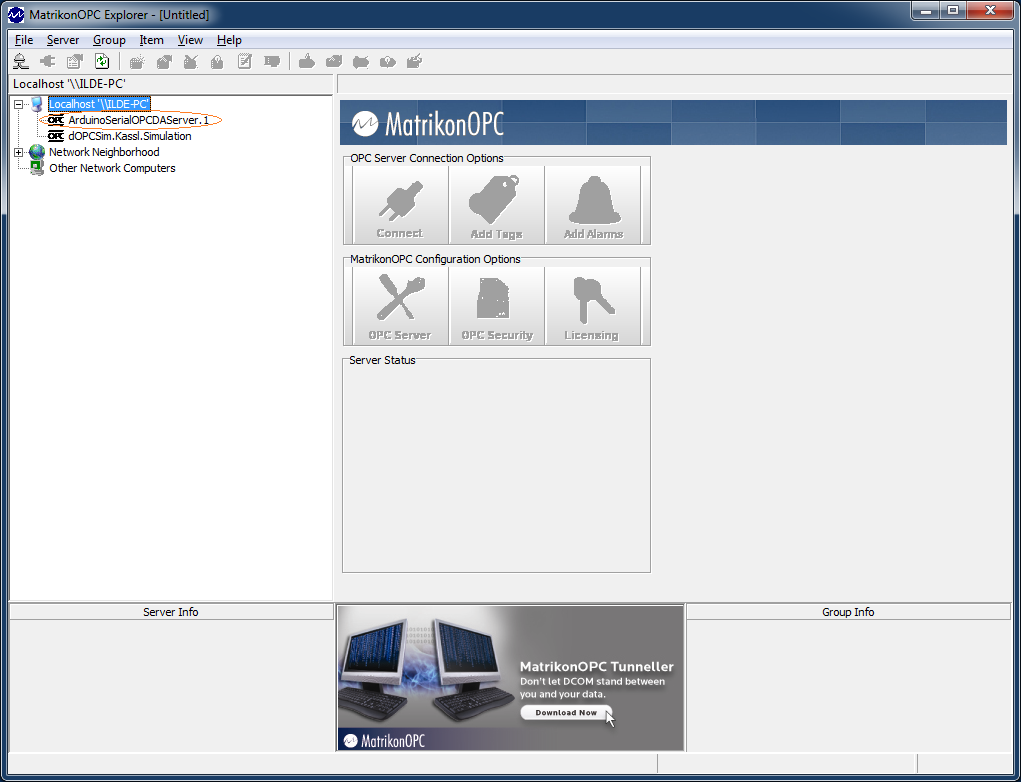Open the Help menu
The width and height of the screenshot is (1021, 782).
229,40
